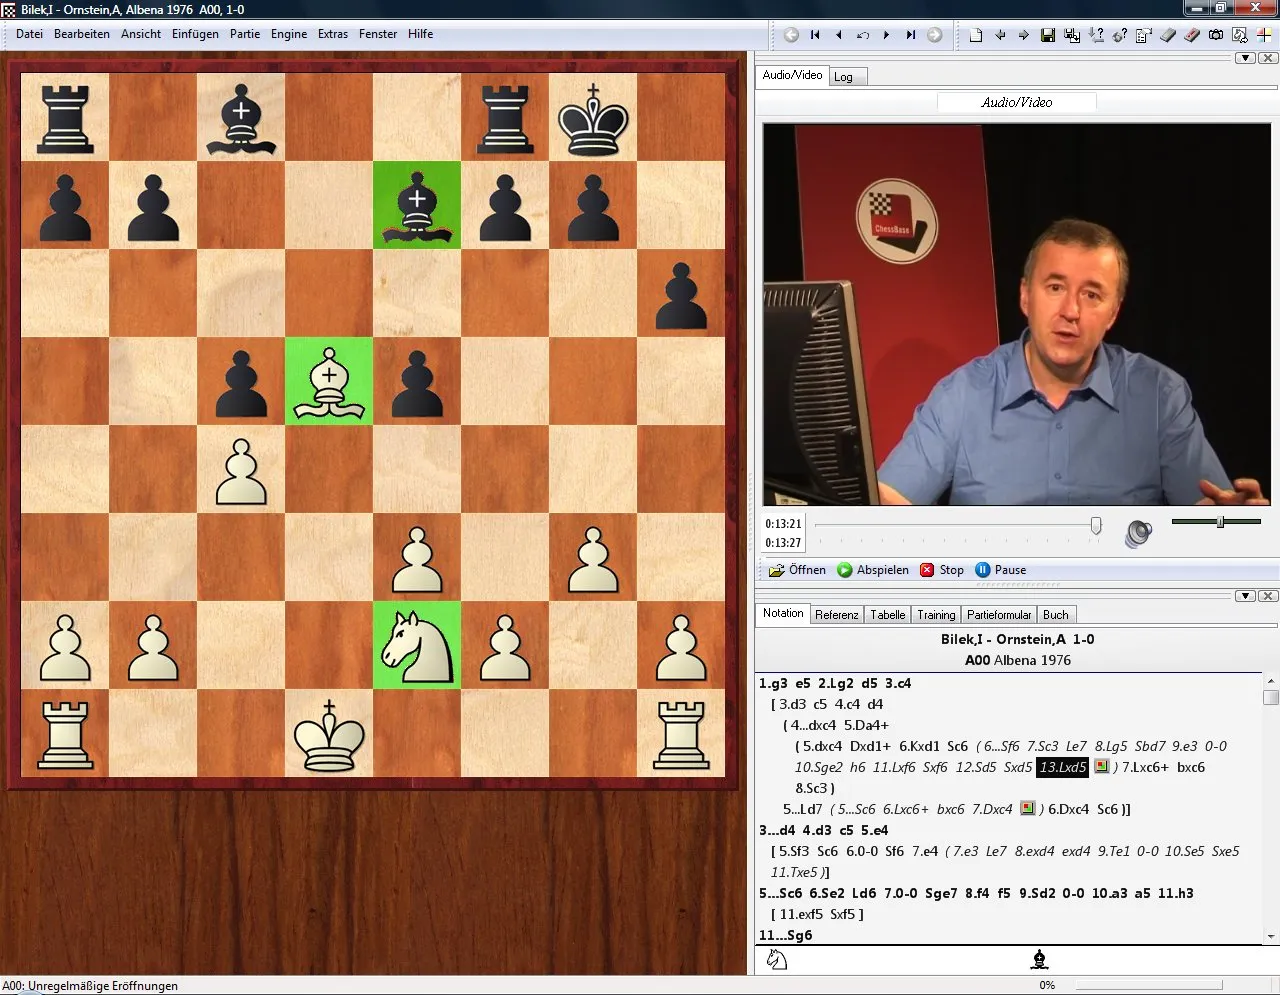Click the undo/take back move icon
Screen dimensions: 1280x995
coord(862,35)
